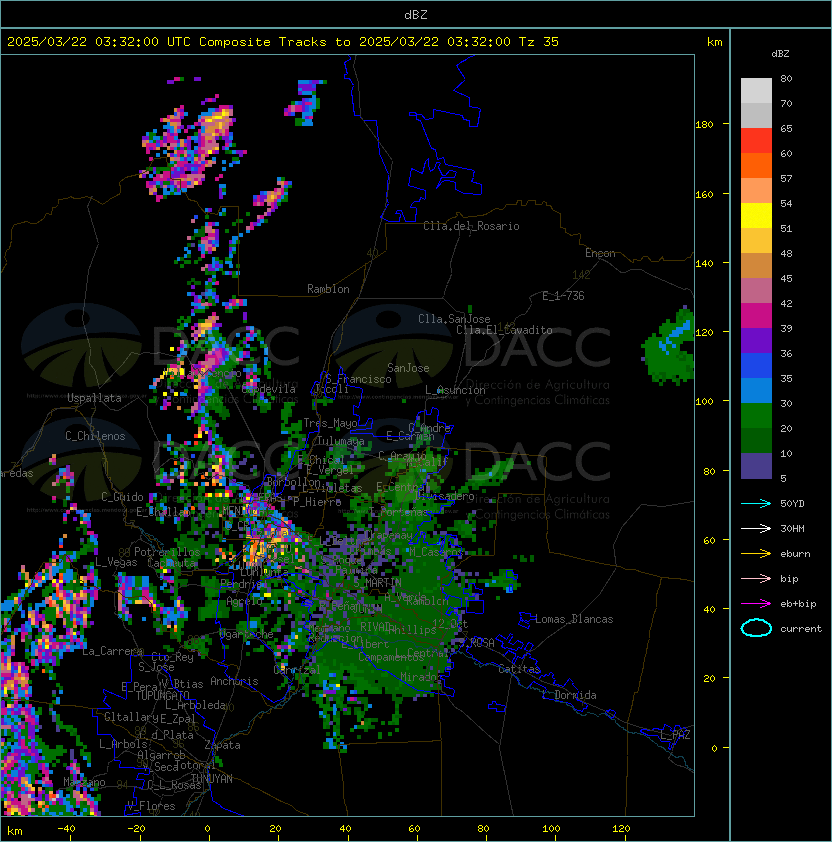Click the V_Flores label

point(151,806)
